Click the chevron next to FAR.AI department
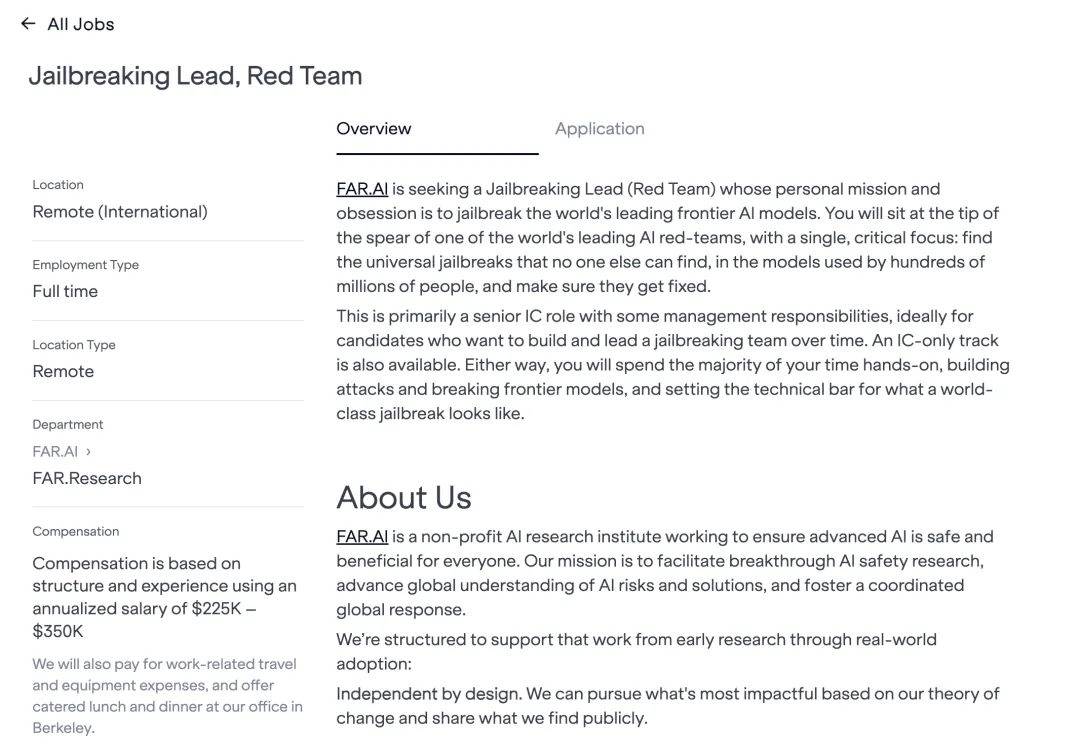The width and height of the screenshot is (1080, 744). pos(88,451)
